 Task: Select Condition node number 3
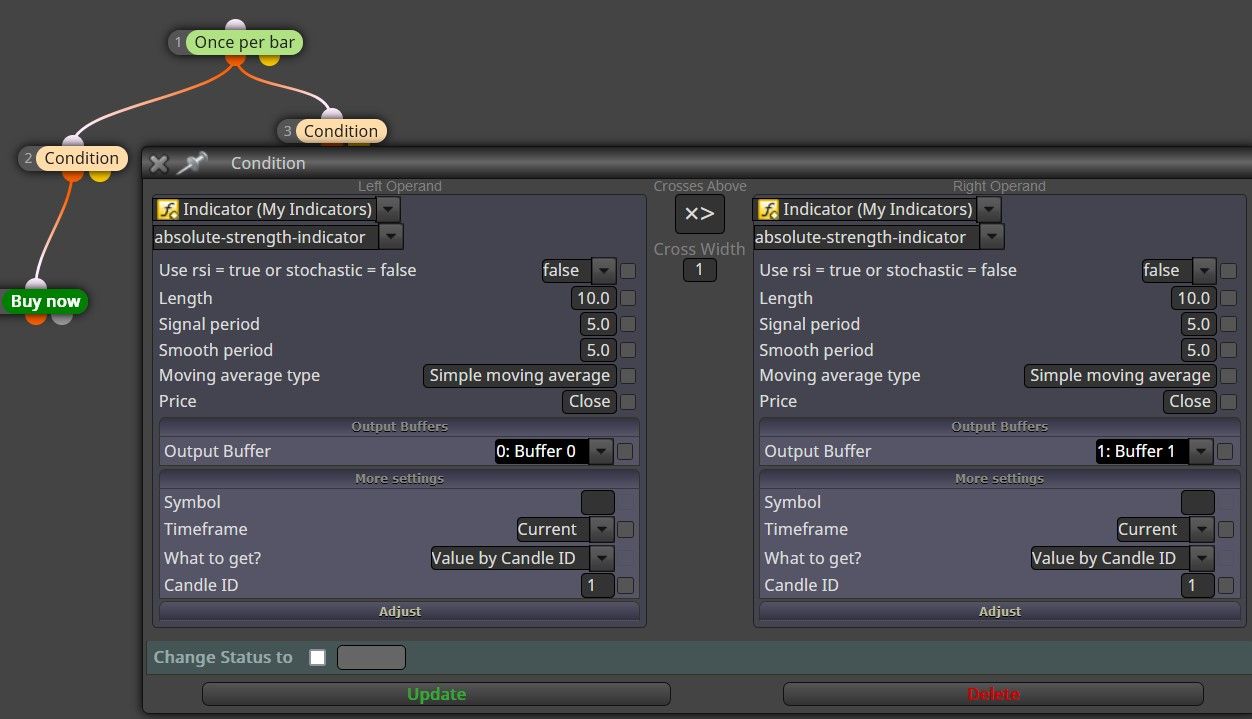[340, 131]
